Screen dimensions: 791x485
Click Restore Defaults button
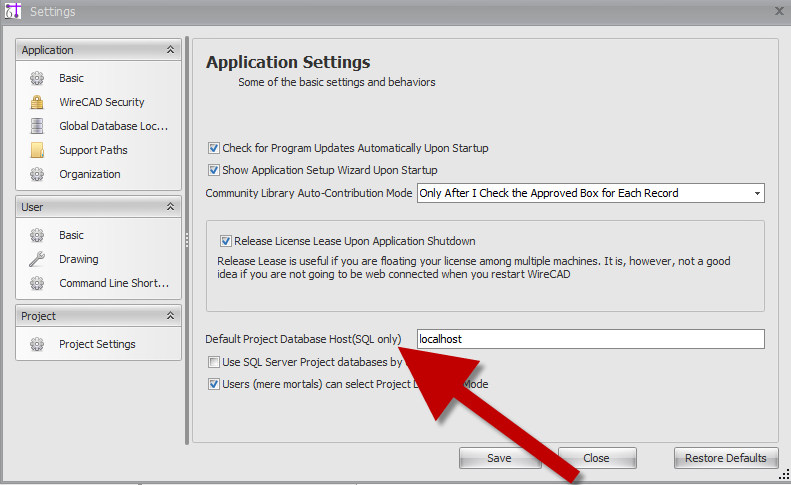726,458
